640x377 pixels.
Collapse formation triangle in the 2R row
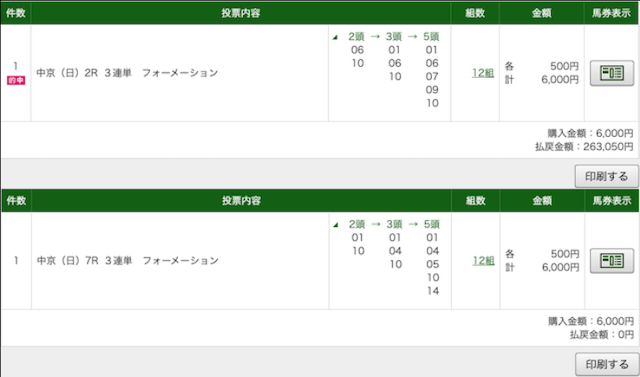coord(335,38)
